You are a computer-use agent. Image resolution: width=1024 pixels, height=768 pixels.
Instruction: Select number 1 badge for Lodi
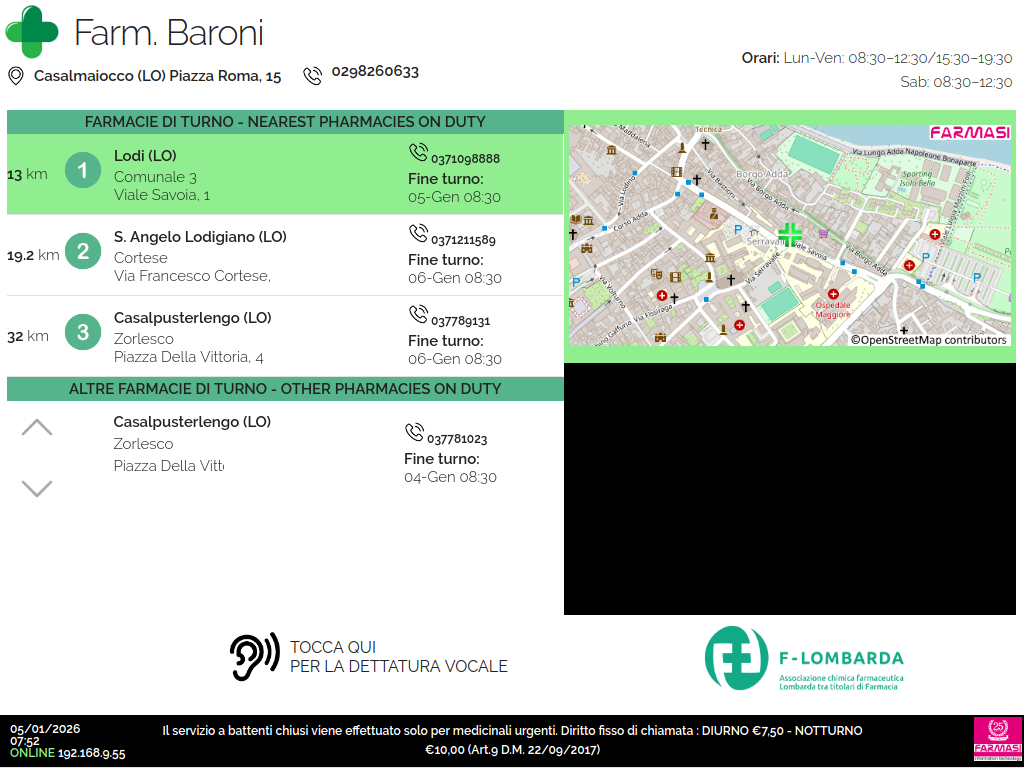click(x=83, y=170)
